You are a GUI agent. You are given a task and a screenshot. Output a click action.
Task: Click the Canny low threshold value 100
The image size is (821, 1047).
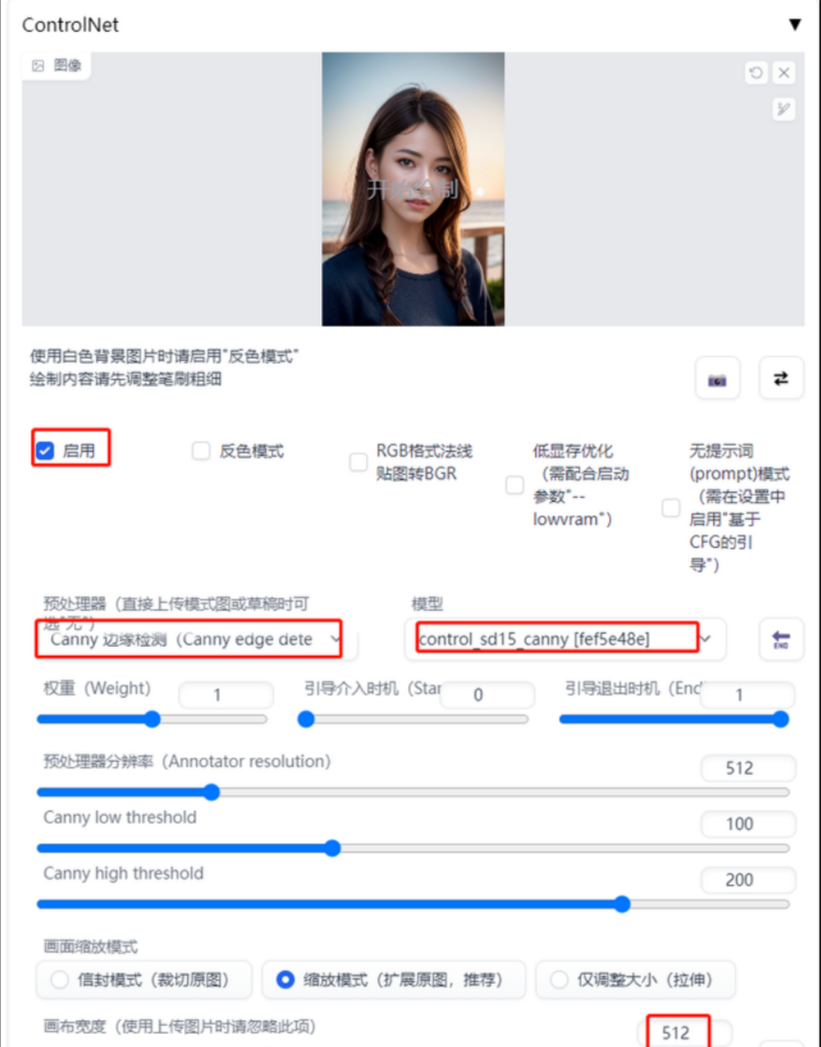point(748,824)
